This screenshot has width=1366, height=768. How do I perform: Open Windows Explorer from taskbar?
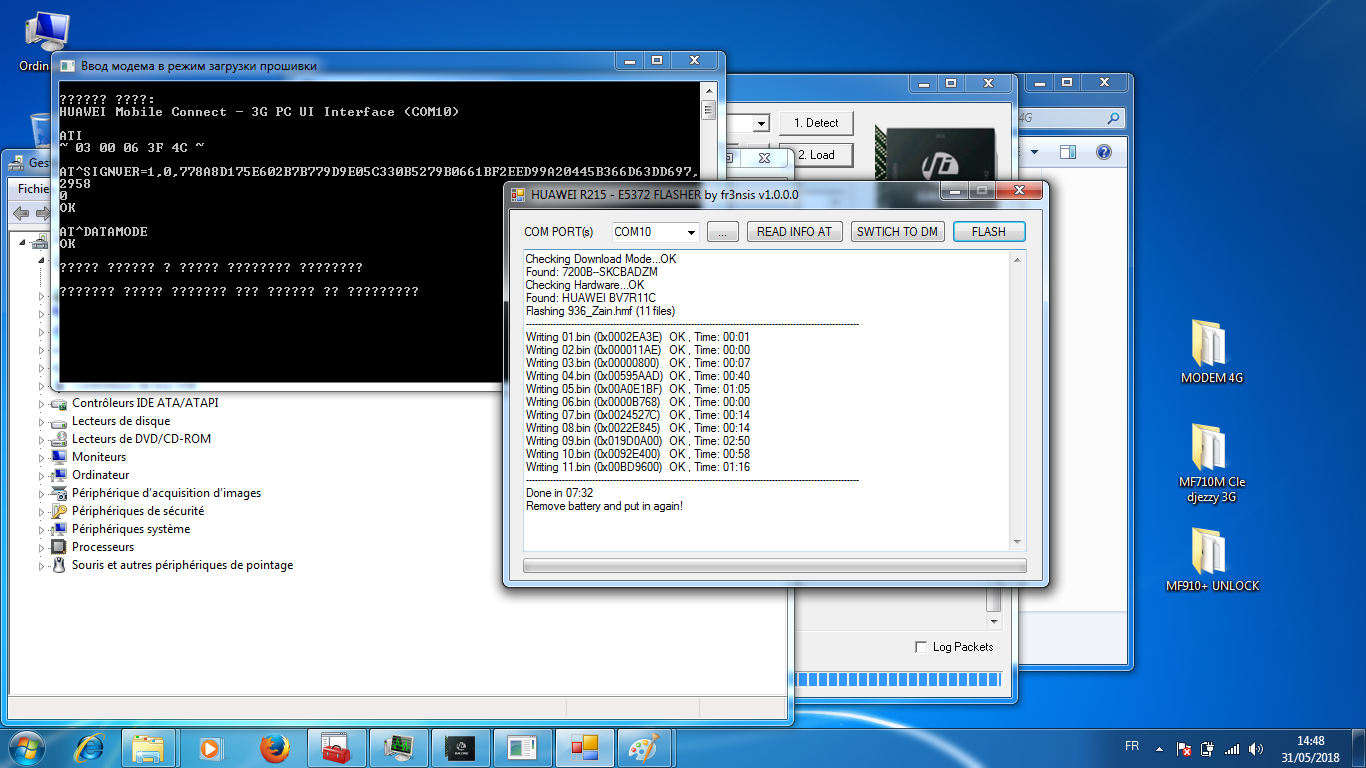[x=148, y=748]
